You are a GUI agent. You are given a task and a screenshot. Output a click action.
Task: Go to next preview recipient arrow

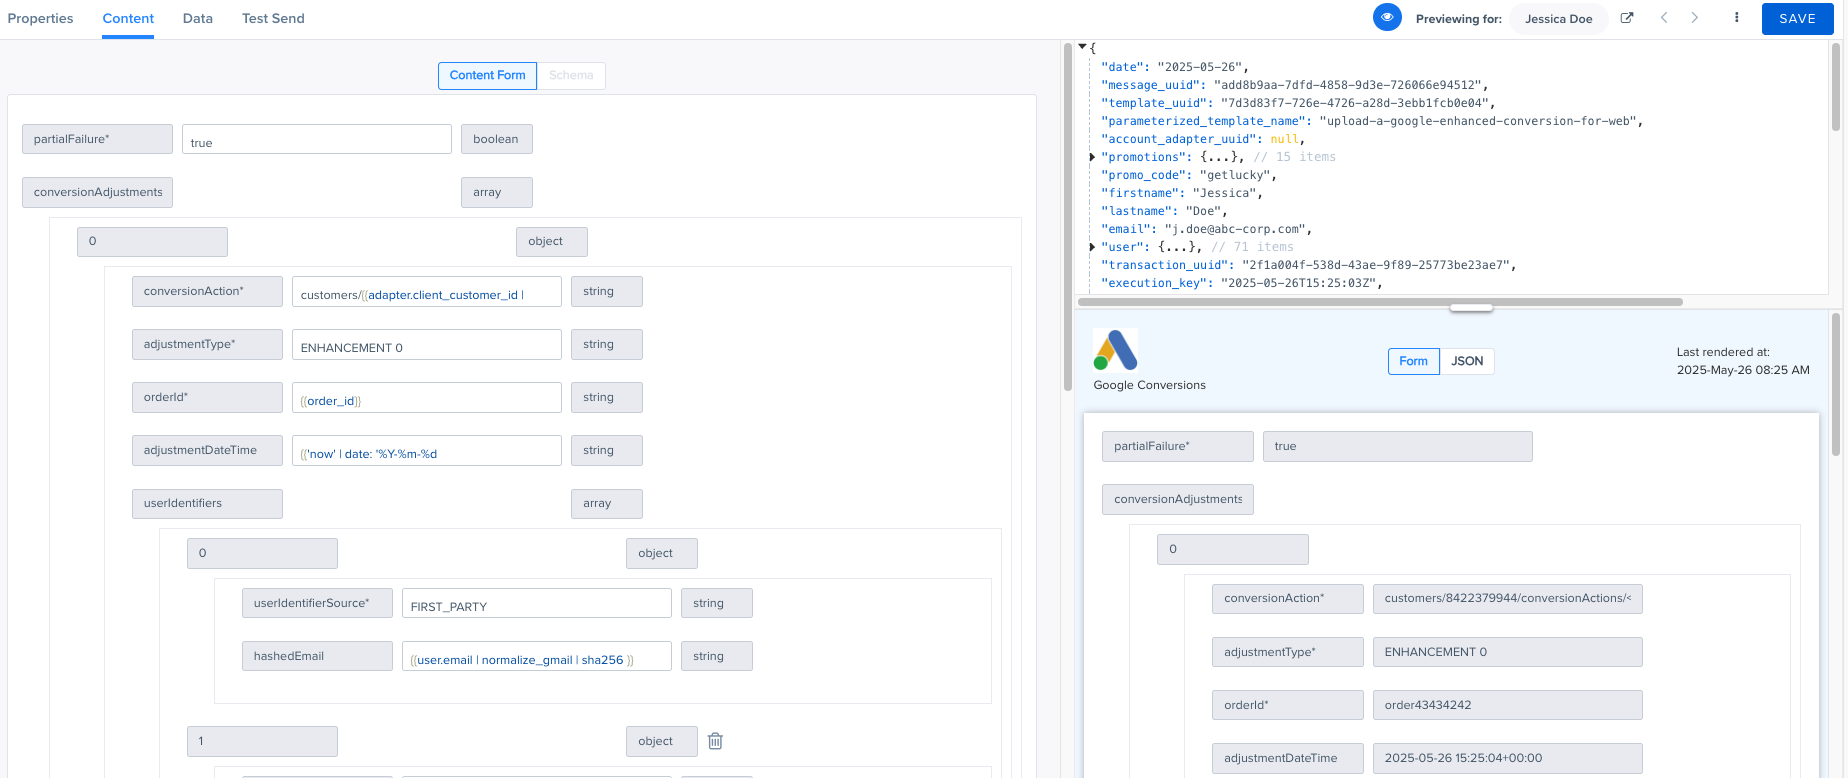[1695, 18]
